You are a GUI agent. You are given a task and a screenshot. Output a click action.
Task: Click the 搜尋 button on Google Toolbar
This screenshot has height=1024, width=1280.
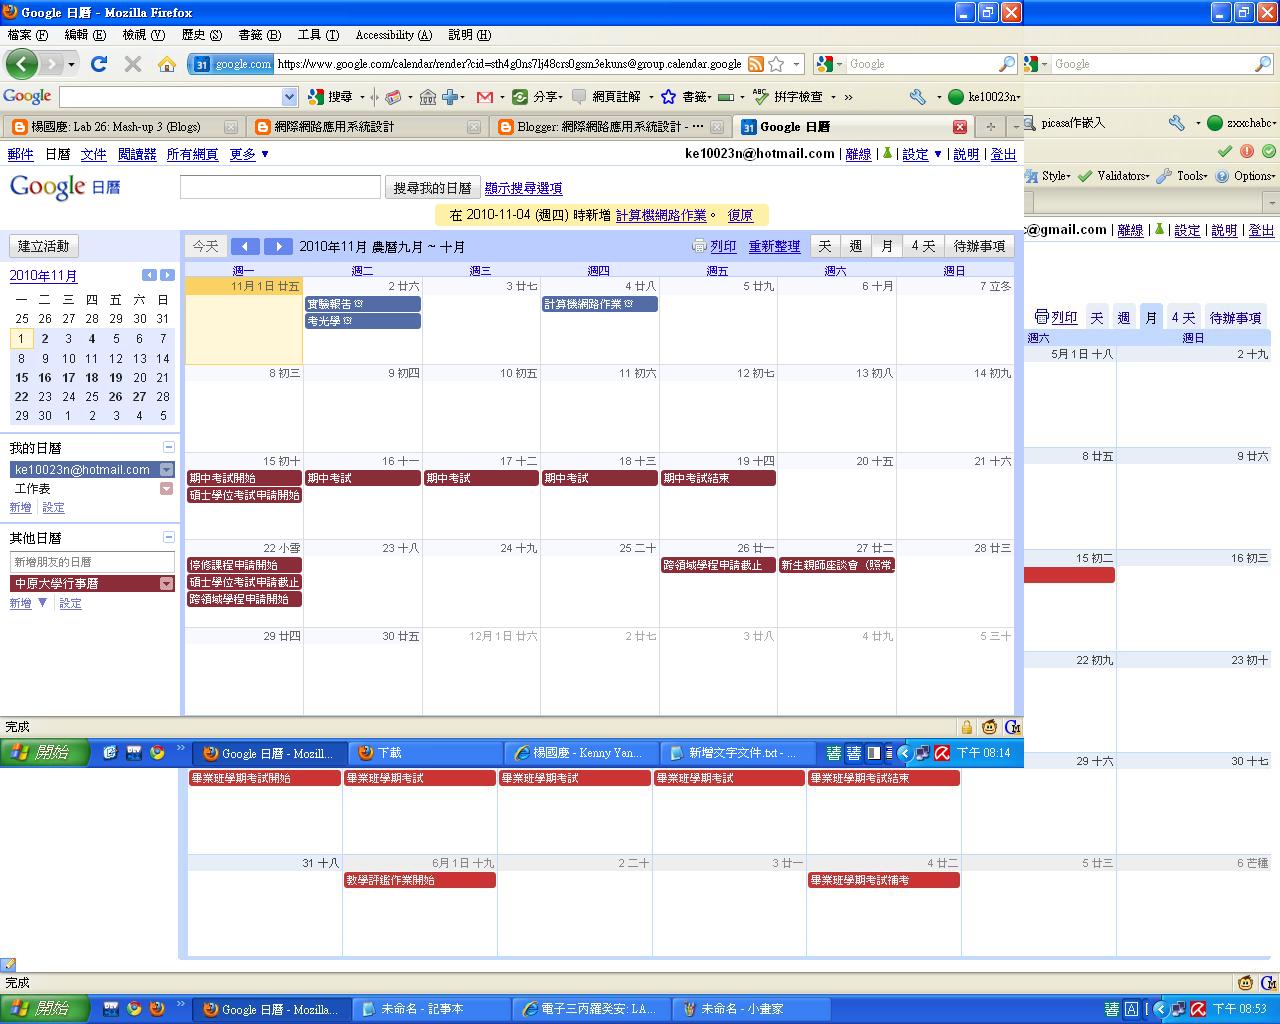[330, 97]
